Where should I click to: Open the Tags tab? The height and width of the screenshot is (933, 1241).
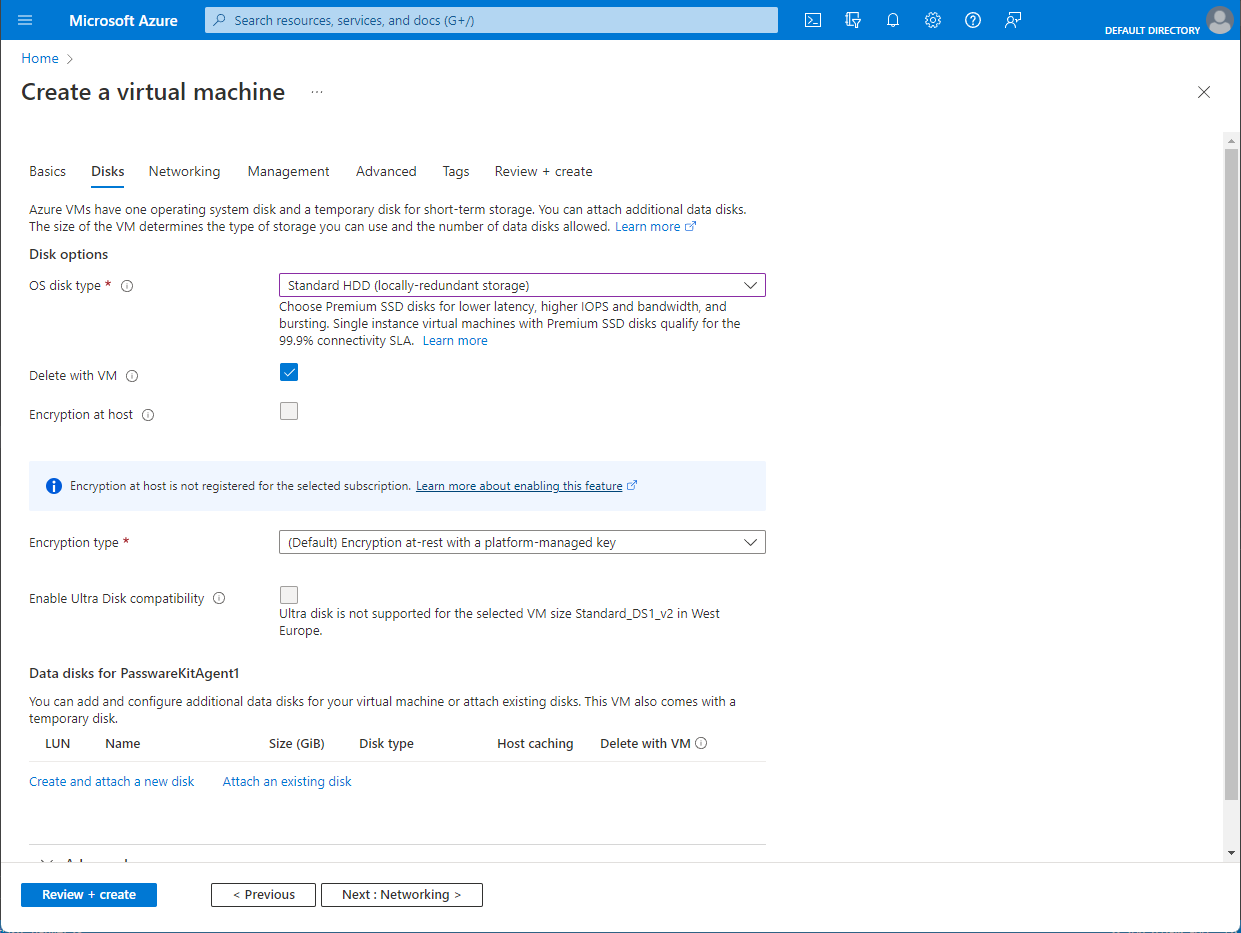pyautogui.click(x=456, y=171)
